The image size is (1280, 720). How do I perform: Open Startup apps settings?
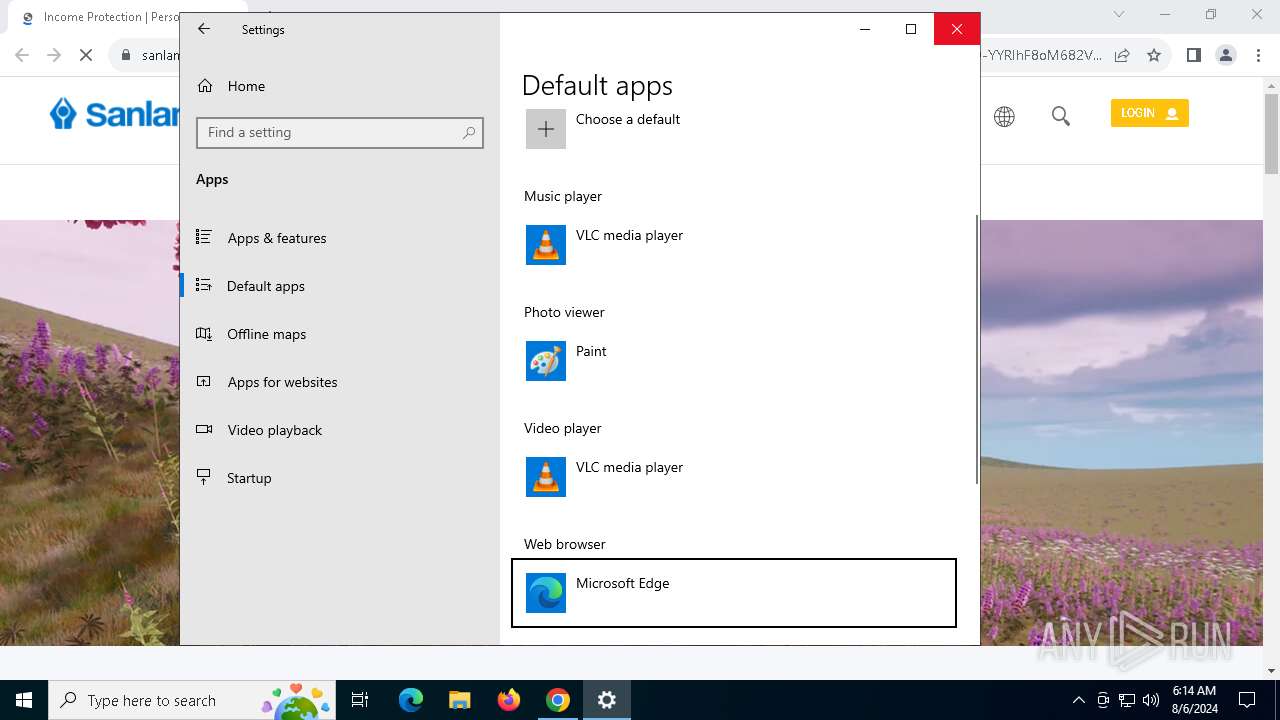click(x=340, y=478)
